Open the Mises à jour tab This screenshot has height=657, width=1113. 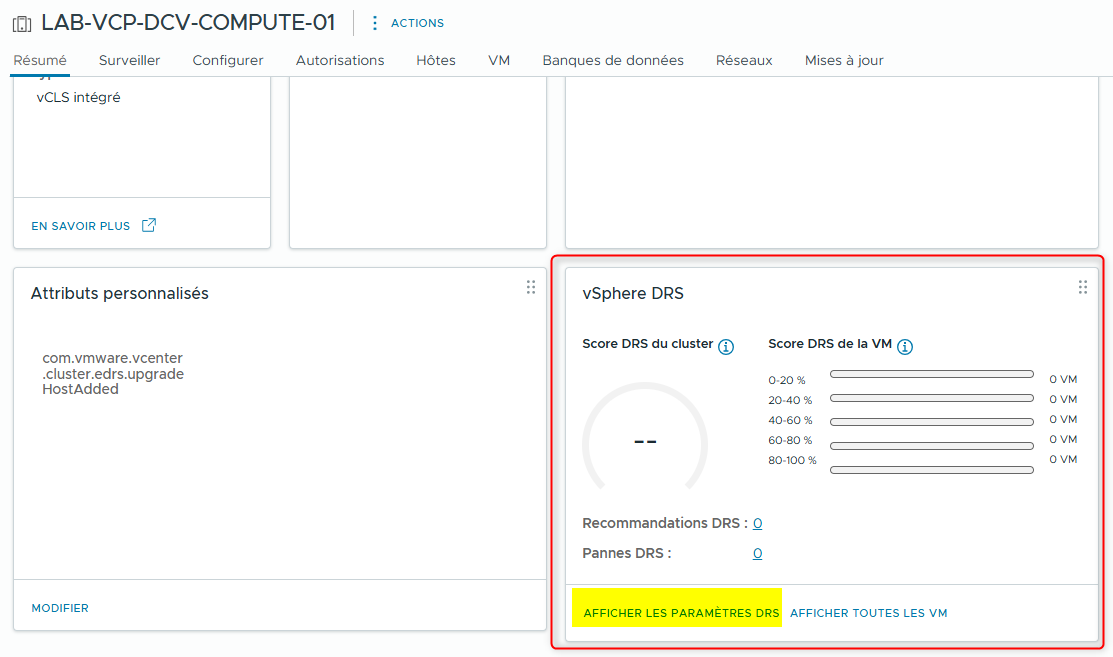click(x=843, y=60)
